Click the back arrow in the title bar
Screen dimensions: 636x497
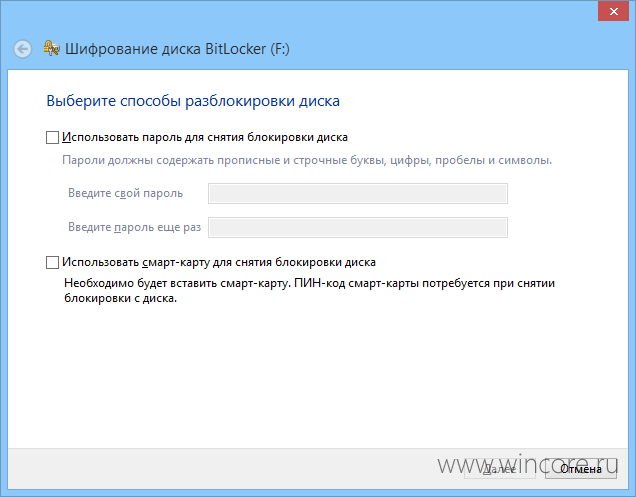pyautogui.click(x=22, y=49)
